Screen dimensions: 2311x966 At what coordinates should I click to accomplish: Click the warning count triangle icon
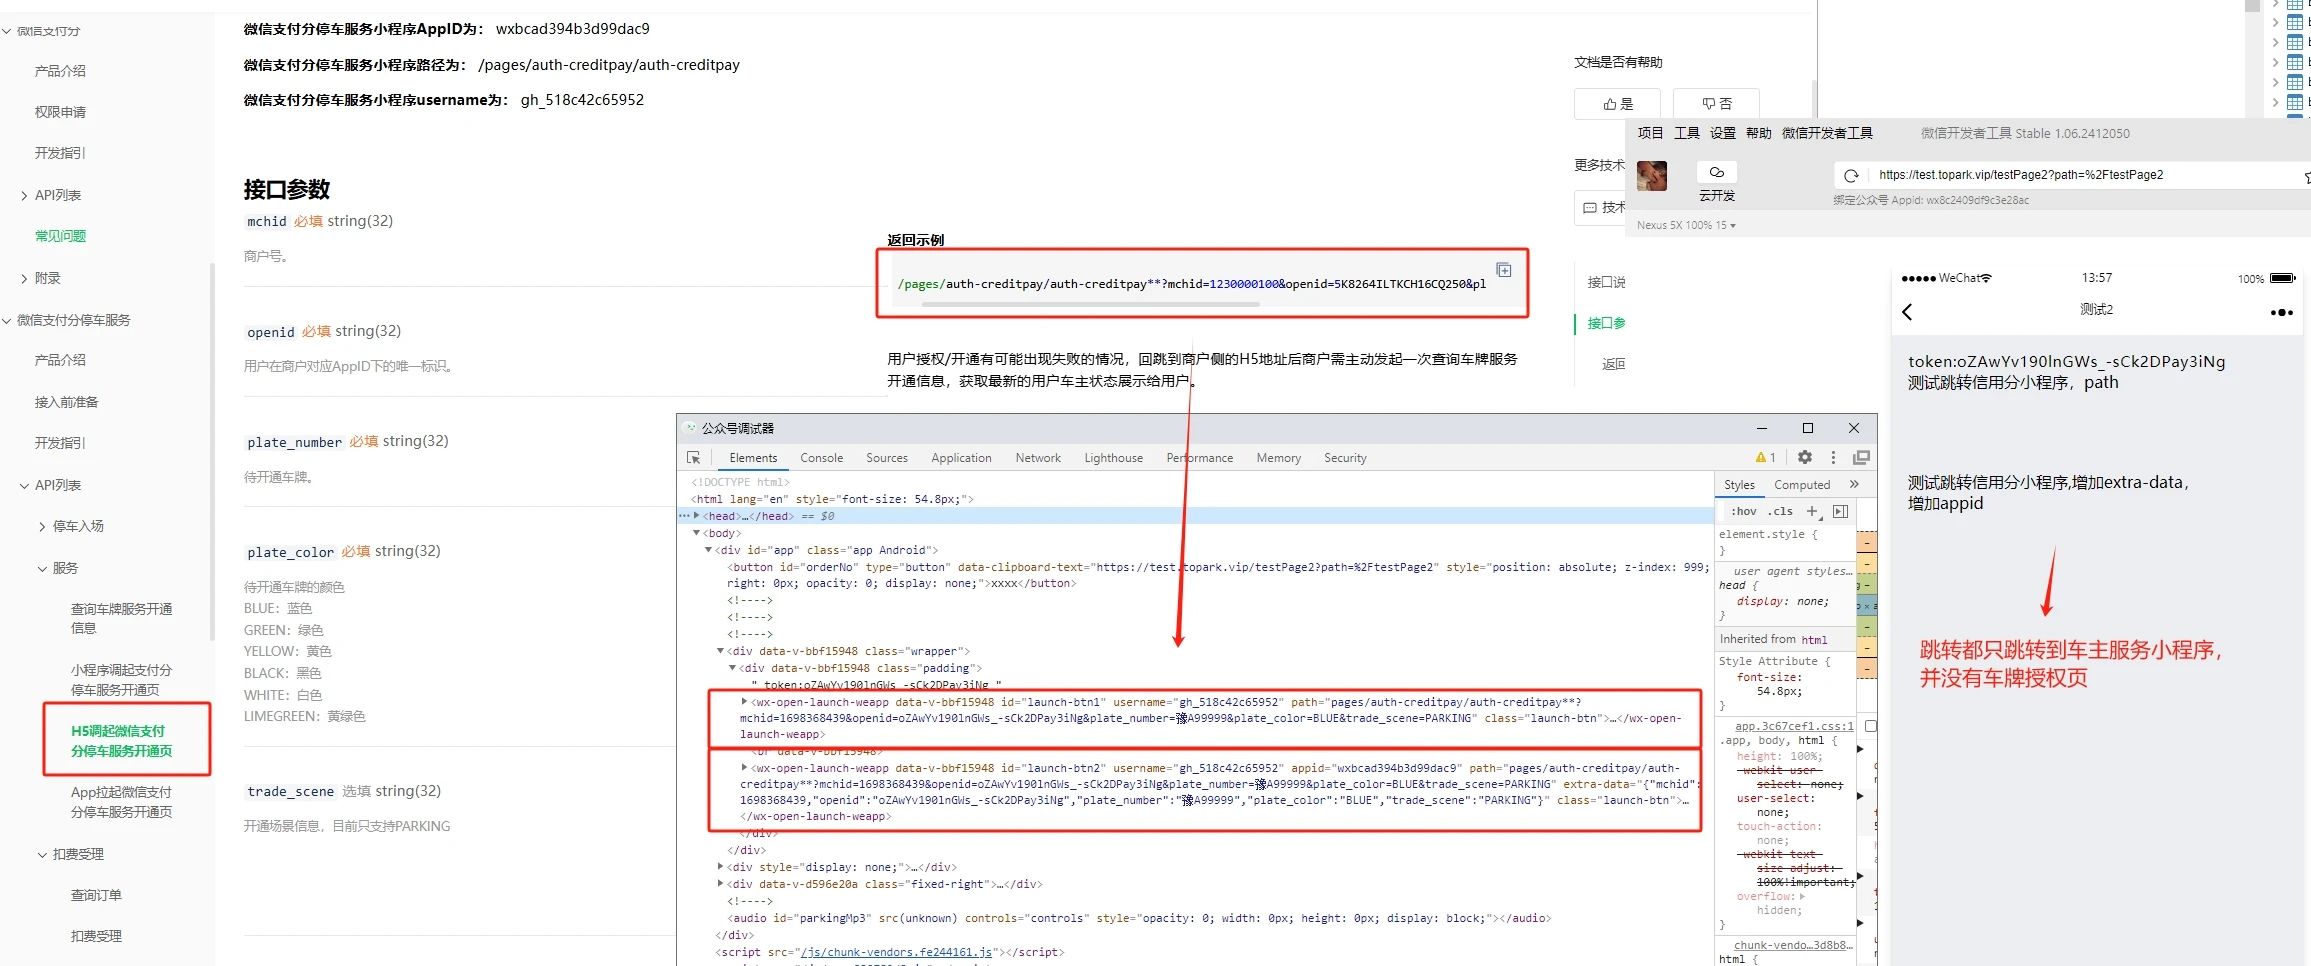point(1760,457)
